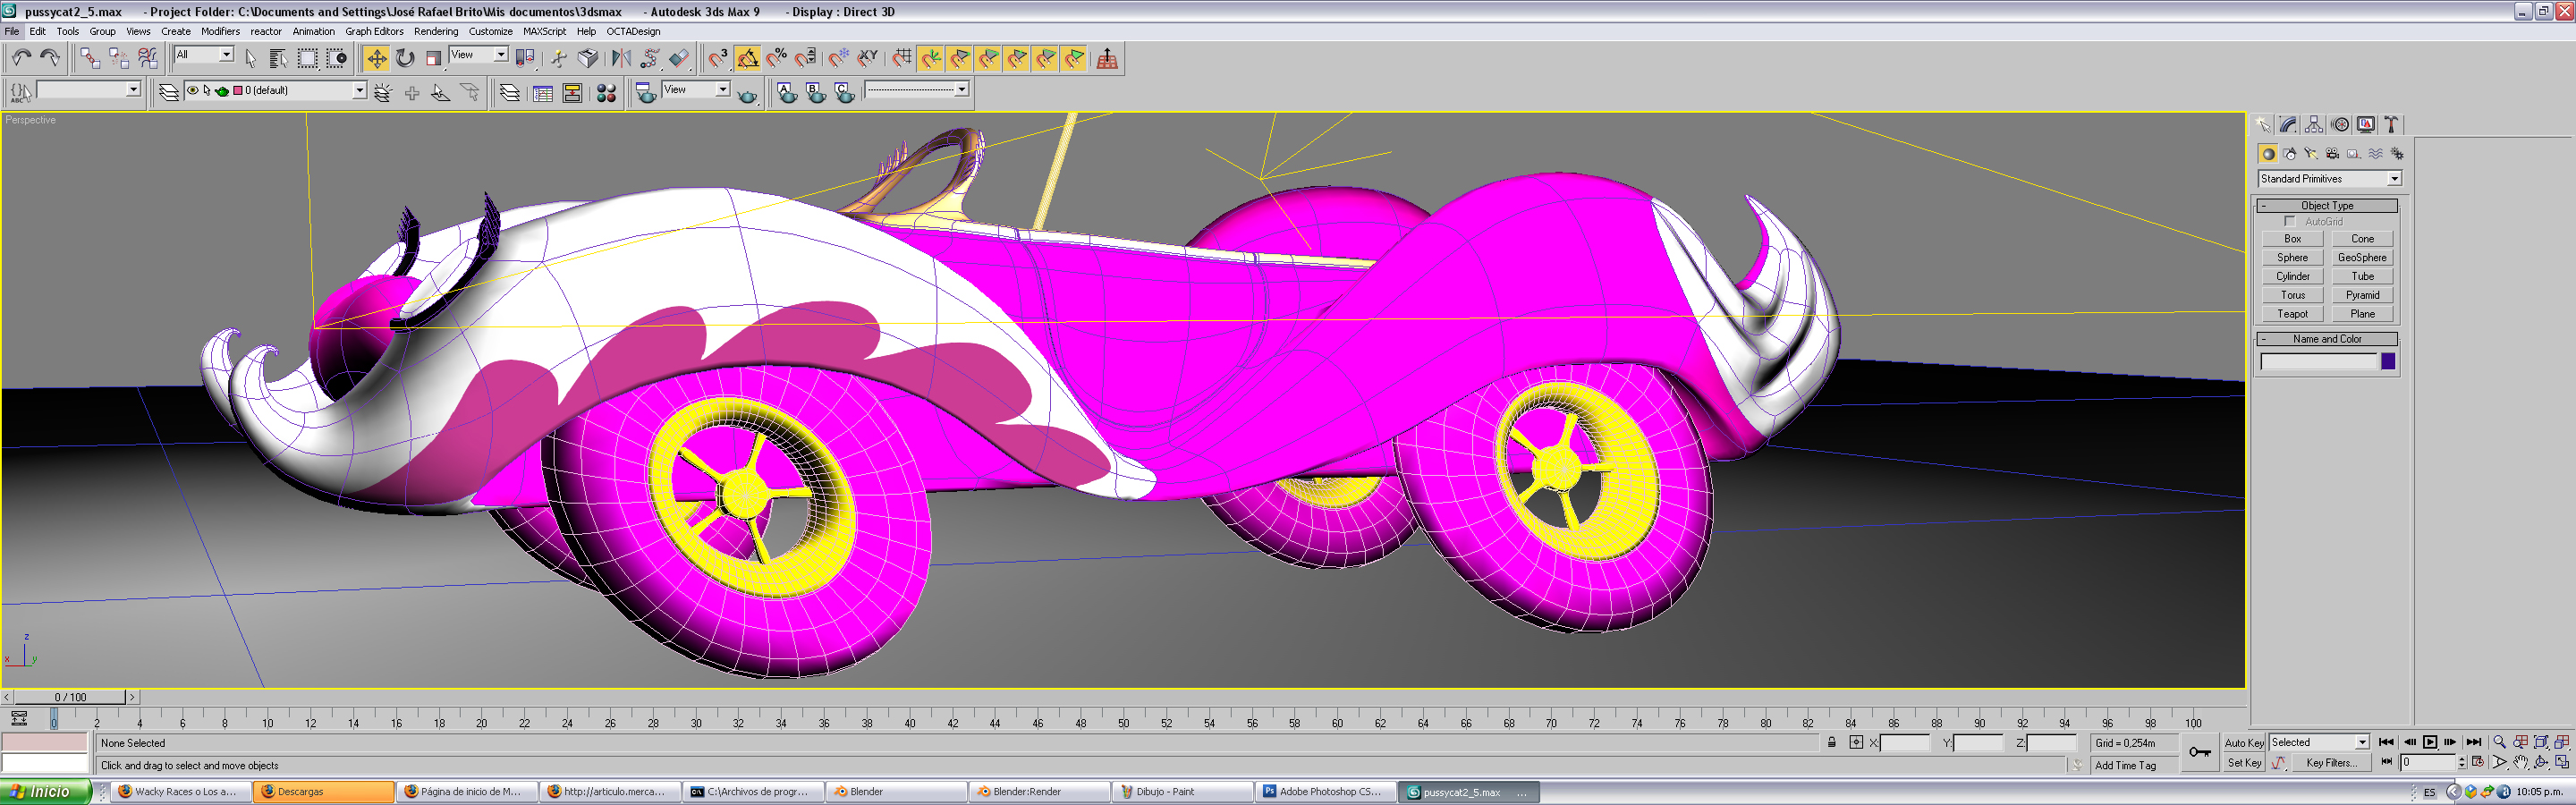The height and width of the screenshot is (805, 2576).
Task: Open the MAXScript menu
Action: coord(544,31)
